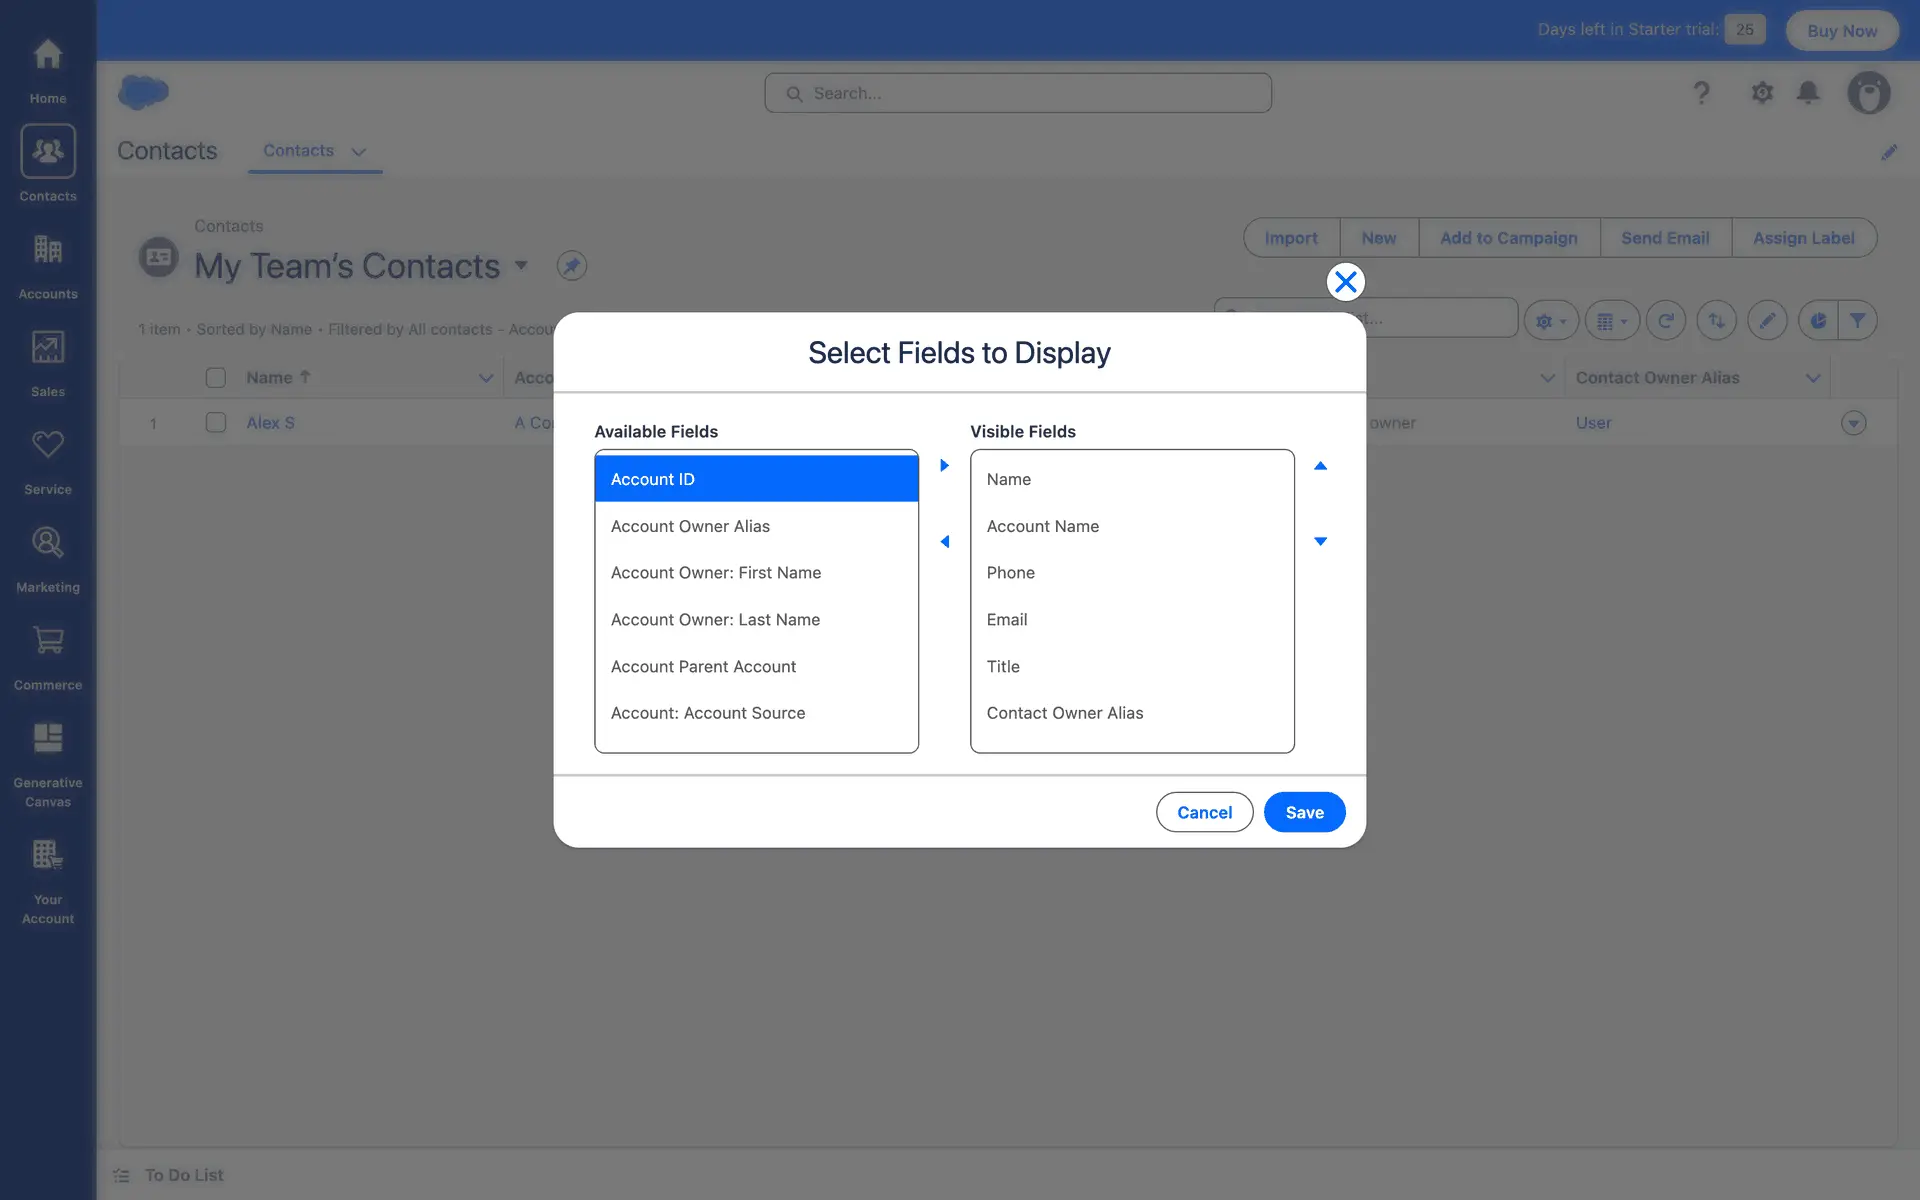The height and width of the screenshot is (1200, 1920).
Task: Expand the My Team's Contacts list dropdown
Action: pos(521,266)
